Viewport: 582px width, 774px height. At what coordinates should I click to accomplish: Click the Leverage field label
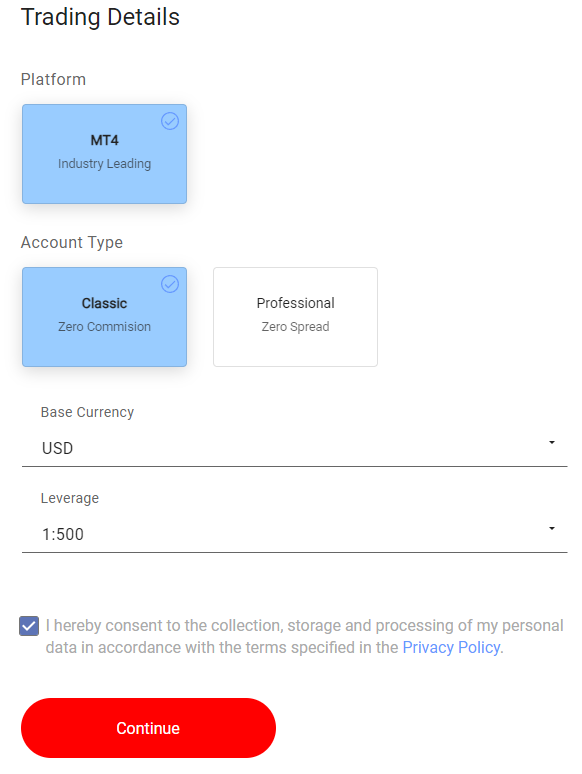(70, 498)
